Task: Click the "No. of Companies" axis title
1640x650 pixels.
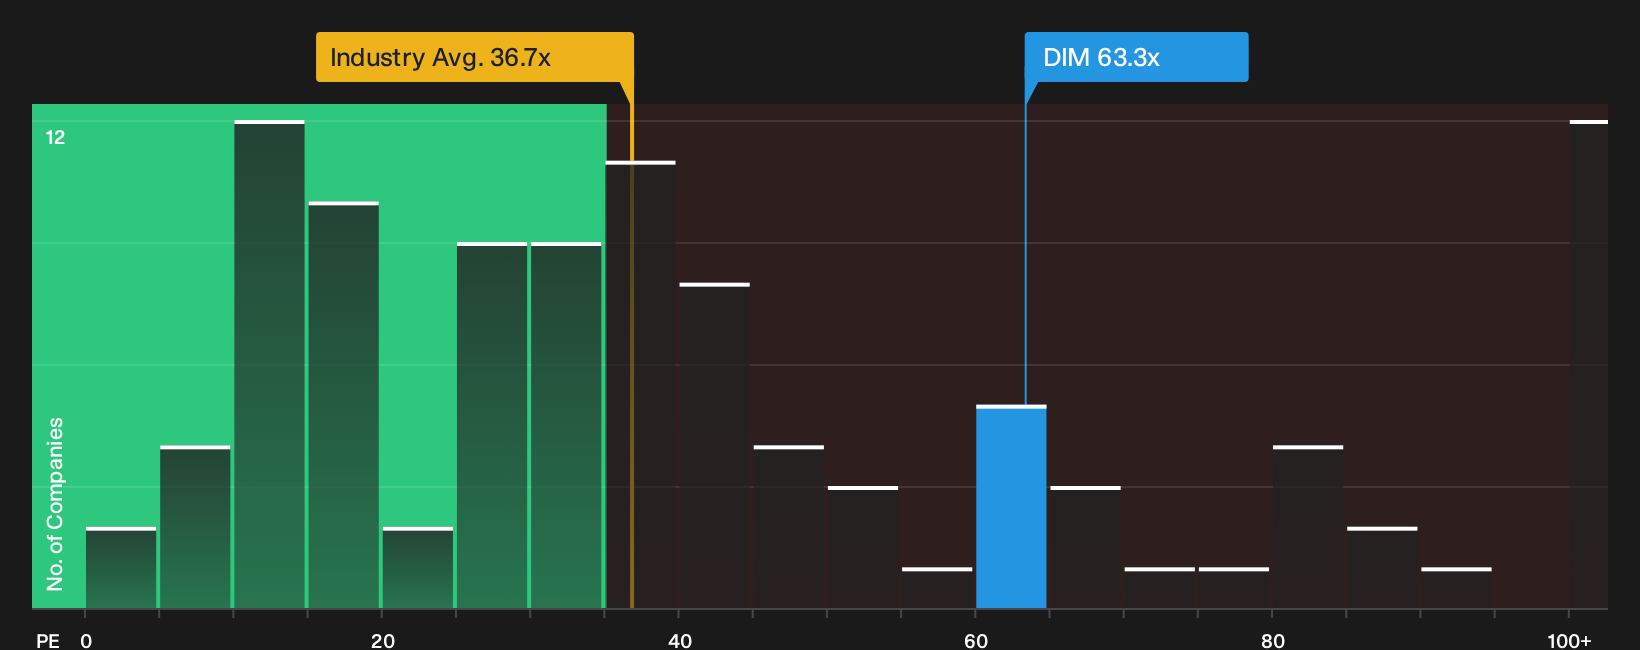Action: point(55,504)
